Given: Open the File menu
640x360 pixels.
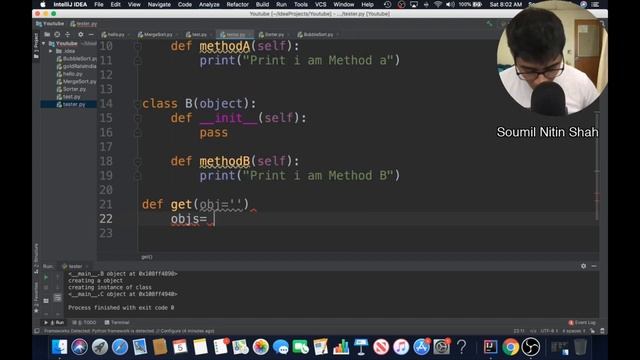Looking at the screenshot, I should 99,4.
